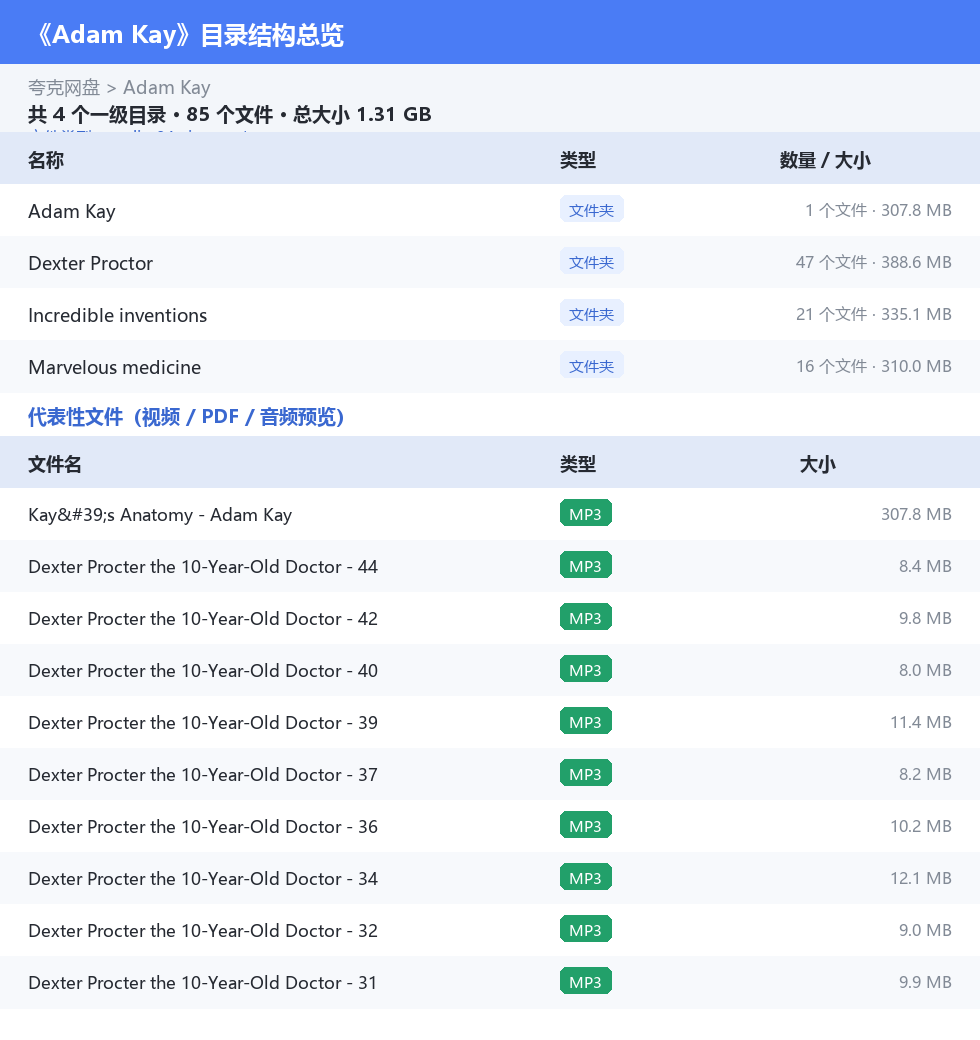Click the 12.1 MB size cell

tap(920, 878)
